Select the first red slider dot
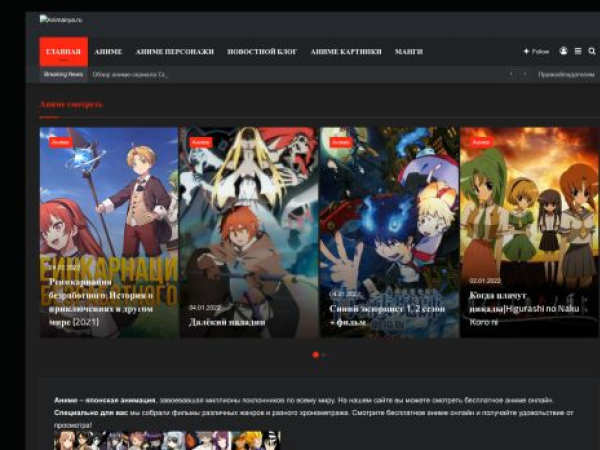The image size is (600, 450). point(315,355)
